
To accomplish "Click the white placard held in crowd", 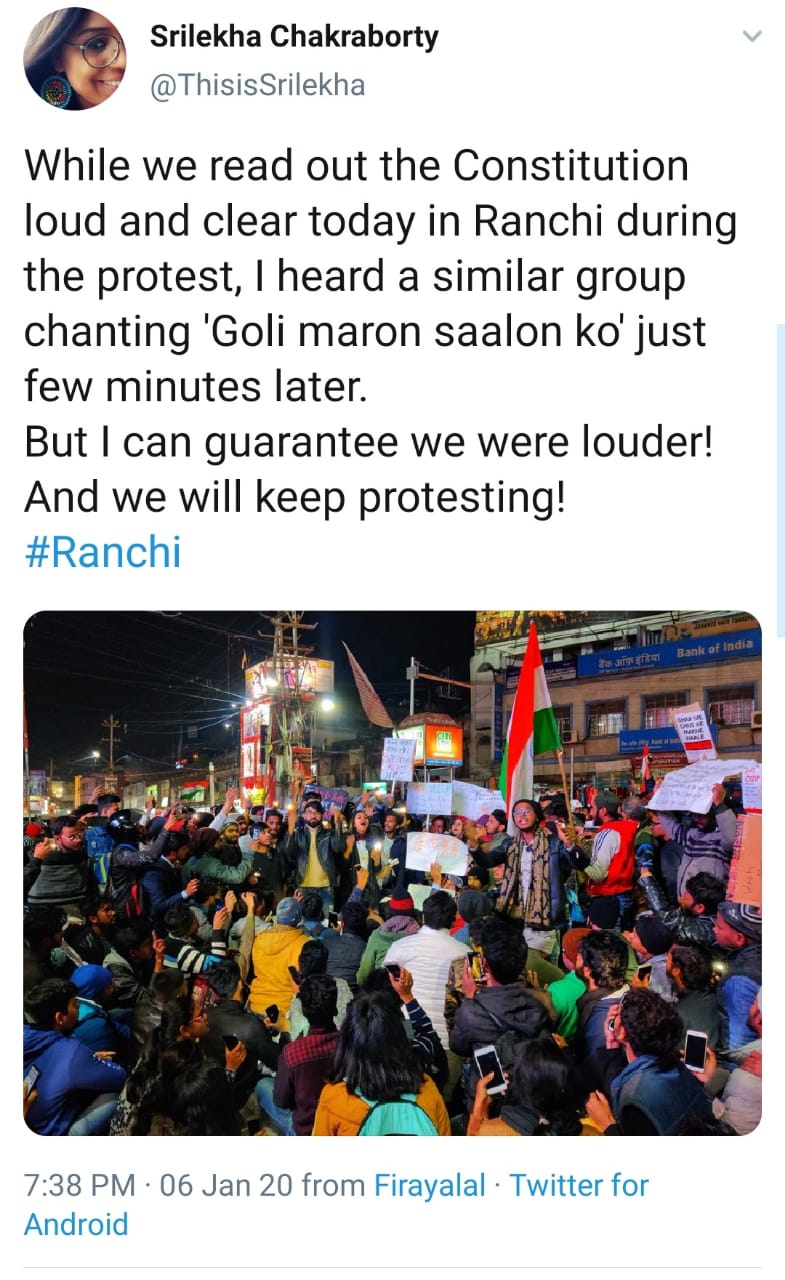I will click(x=437, y=853).
